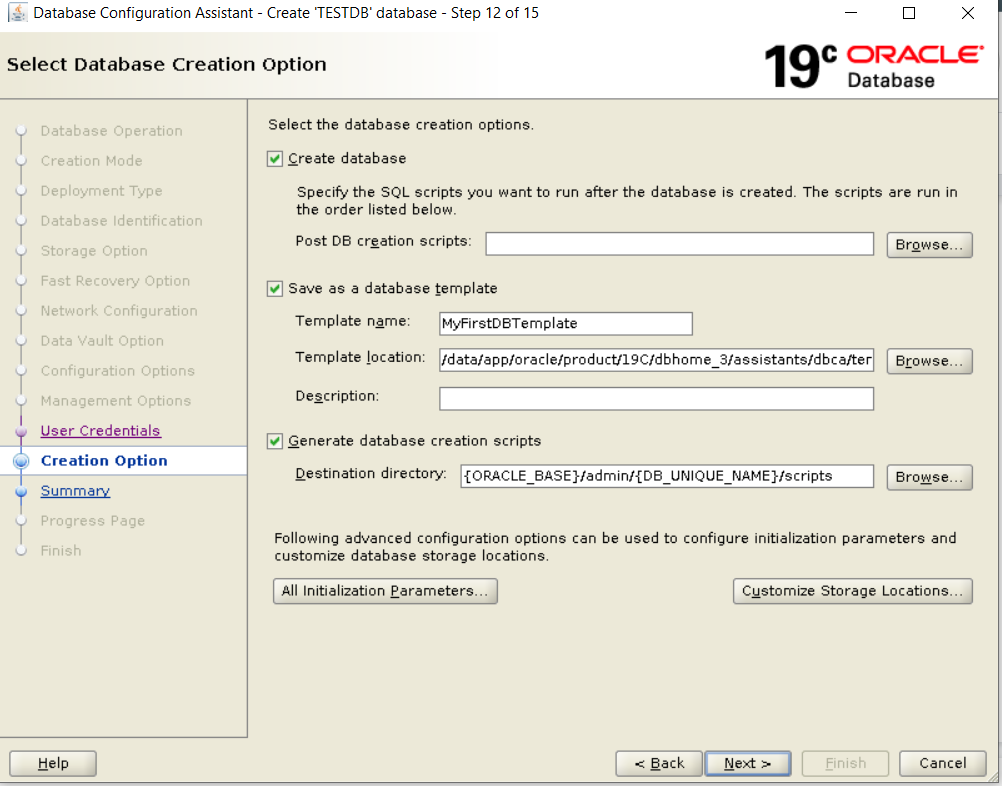This screenshot has height=786, width=1002.
Task: Click the Configuration Options step label
Action: pos(118,371)
